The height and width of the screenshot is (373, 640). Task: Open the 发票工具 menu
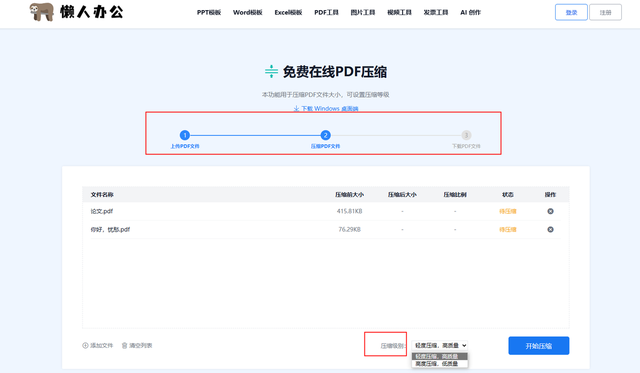click(436, 12)
